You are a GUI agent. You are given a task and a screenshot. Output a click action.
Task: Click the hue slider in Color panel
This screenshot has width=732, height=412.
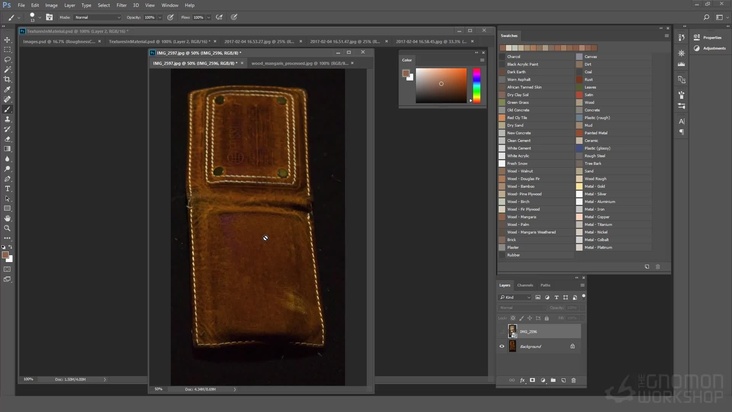(476, 86)
